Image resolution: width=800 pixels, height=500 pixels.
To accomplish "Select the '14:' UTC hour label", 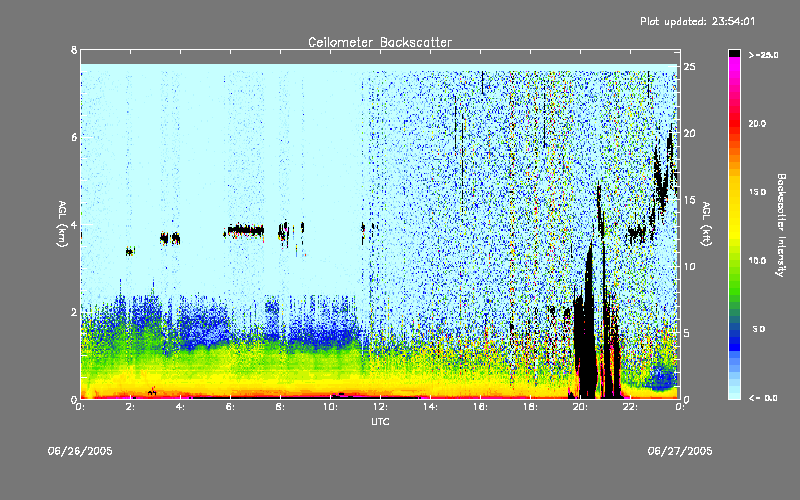I will (430, 407).
